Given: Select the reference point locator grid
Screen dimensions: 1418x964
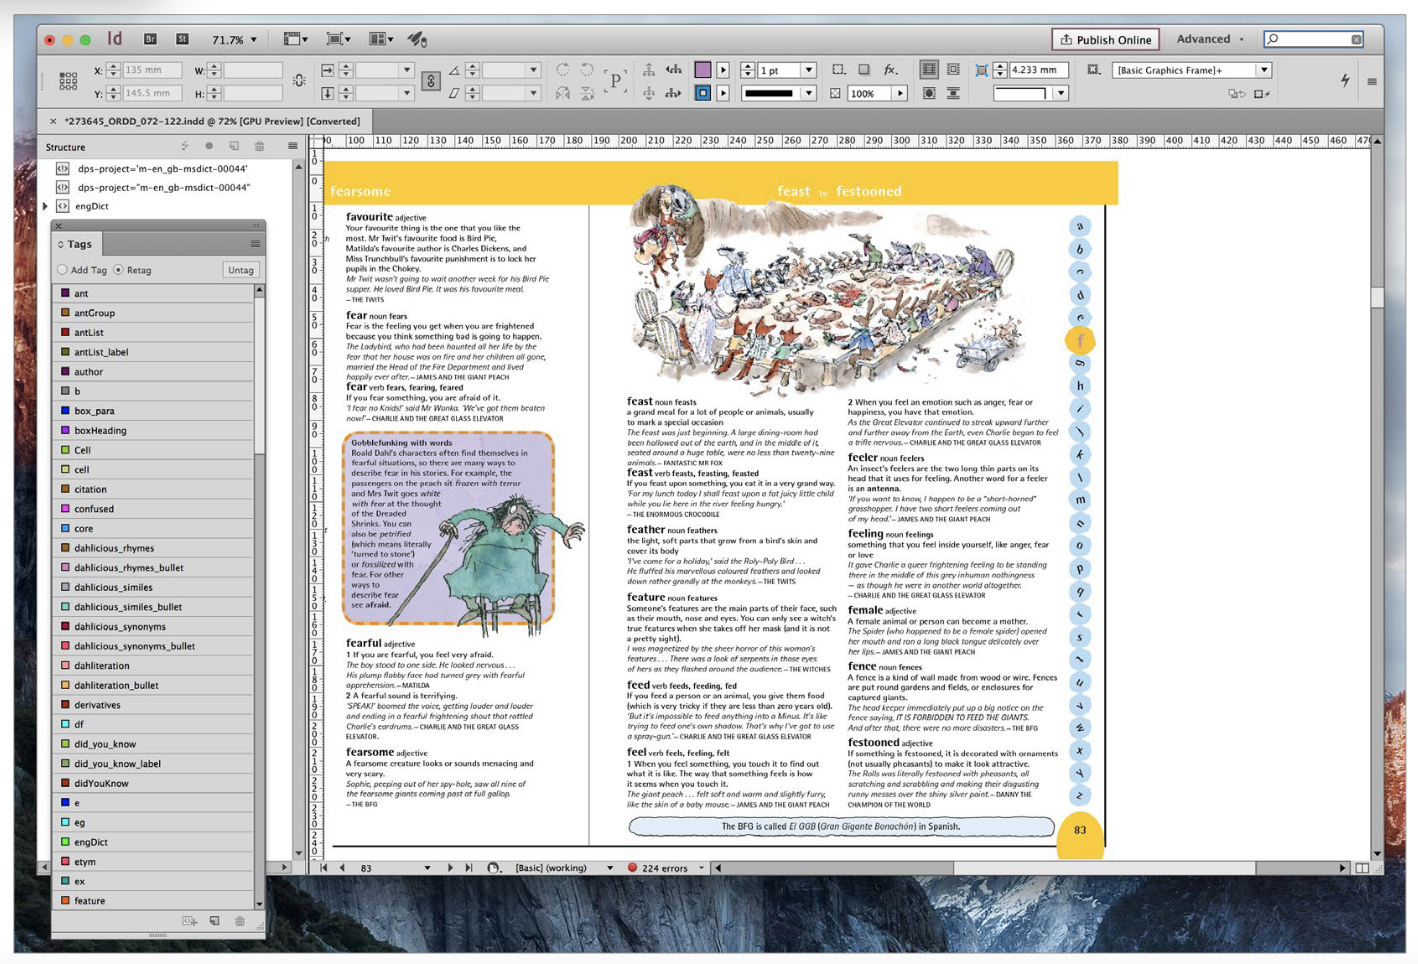Looking at the screenshot, I should [68, 81].
